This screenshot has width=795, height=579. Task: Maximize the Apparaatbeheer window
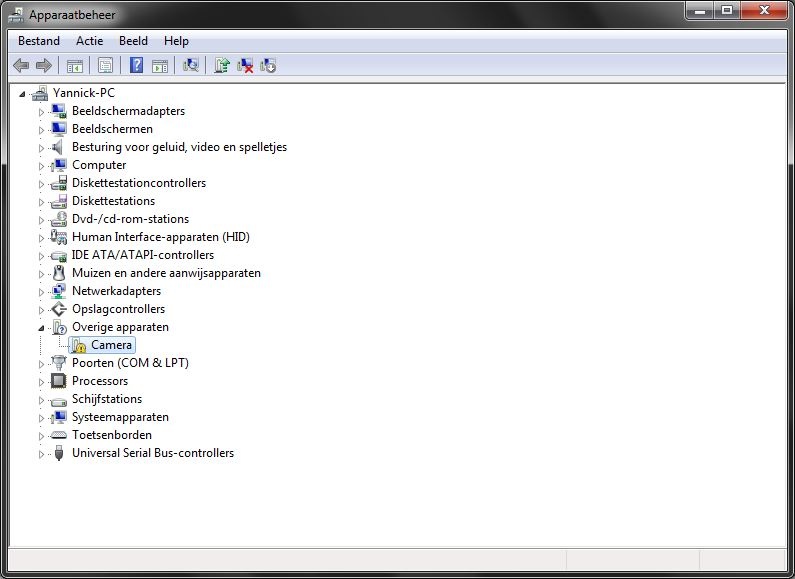tap(727, 10)
